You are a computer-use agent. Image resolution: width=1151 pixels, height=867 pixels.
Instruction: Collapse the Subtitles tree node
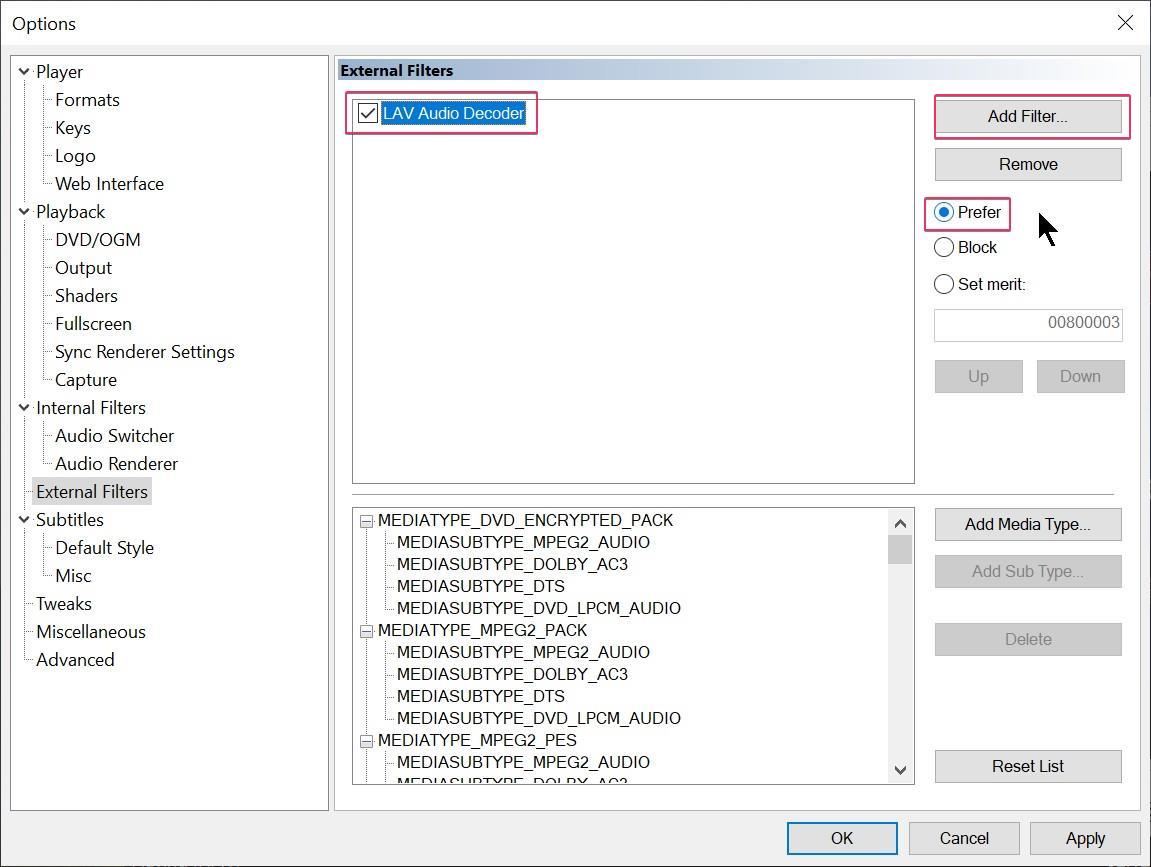pos(24,520)
